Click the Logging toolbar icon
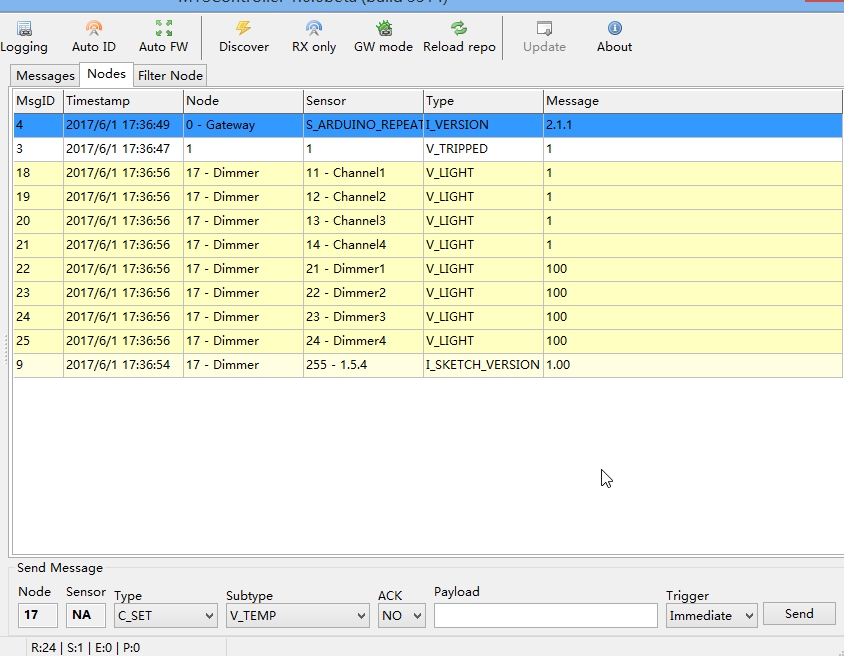 (24, 36)
